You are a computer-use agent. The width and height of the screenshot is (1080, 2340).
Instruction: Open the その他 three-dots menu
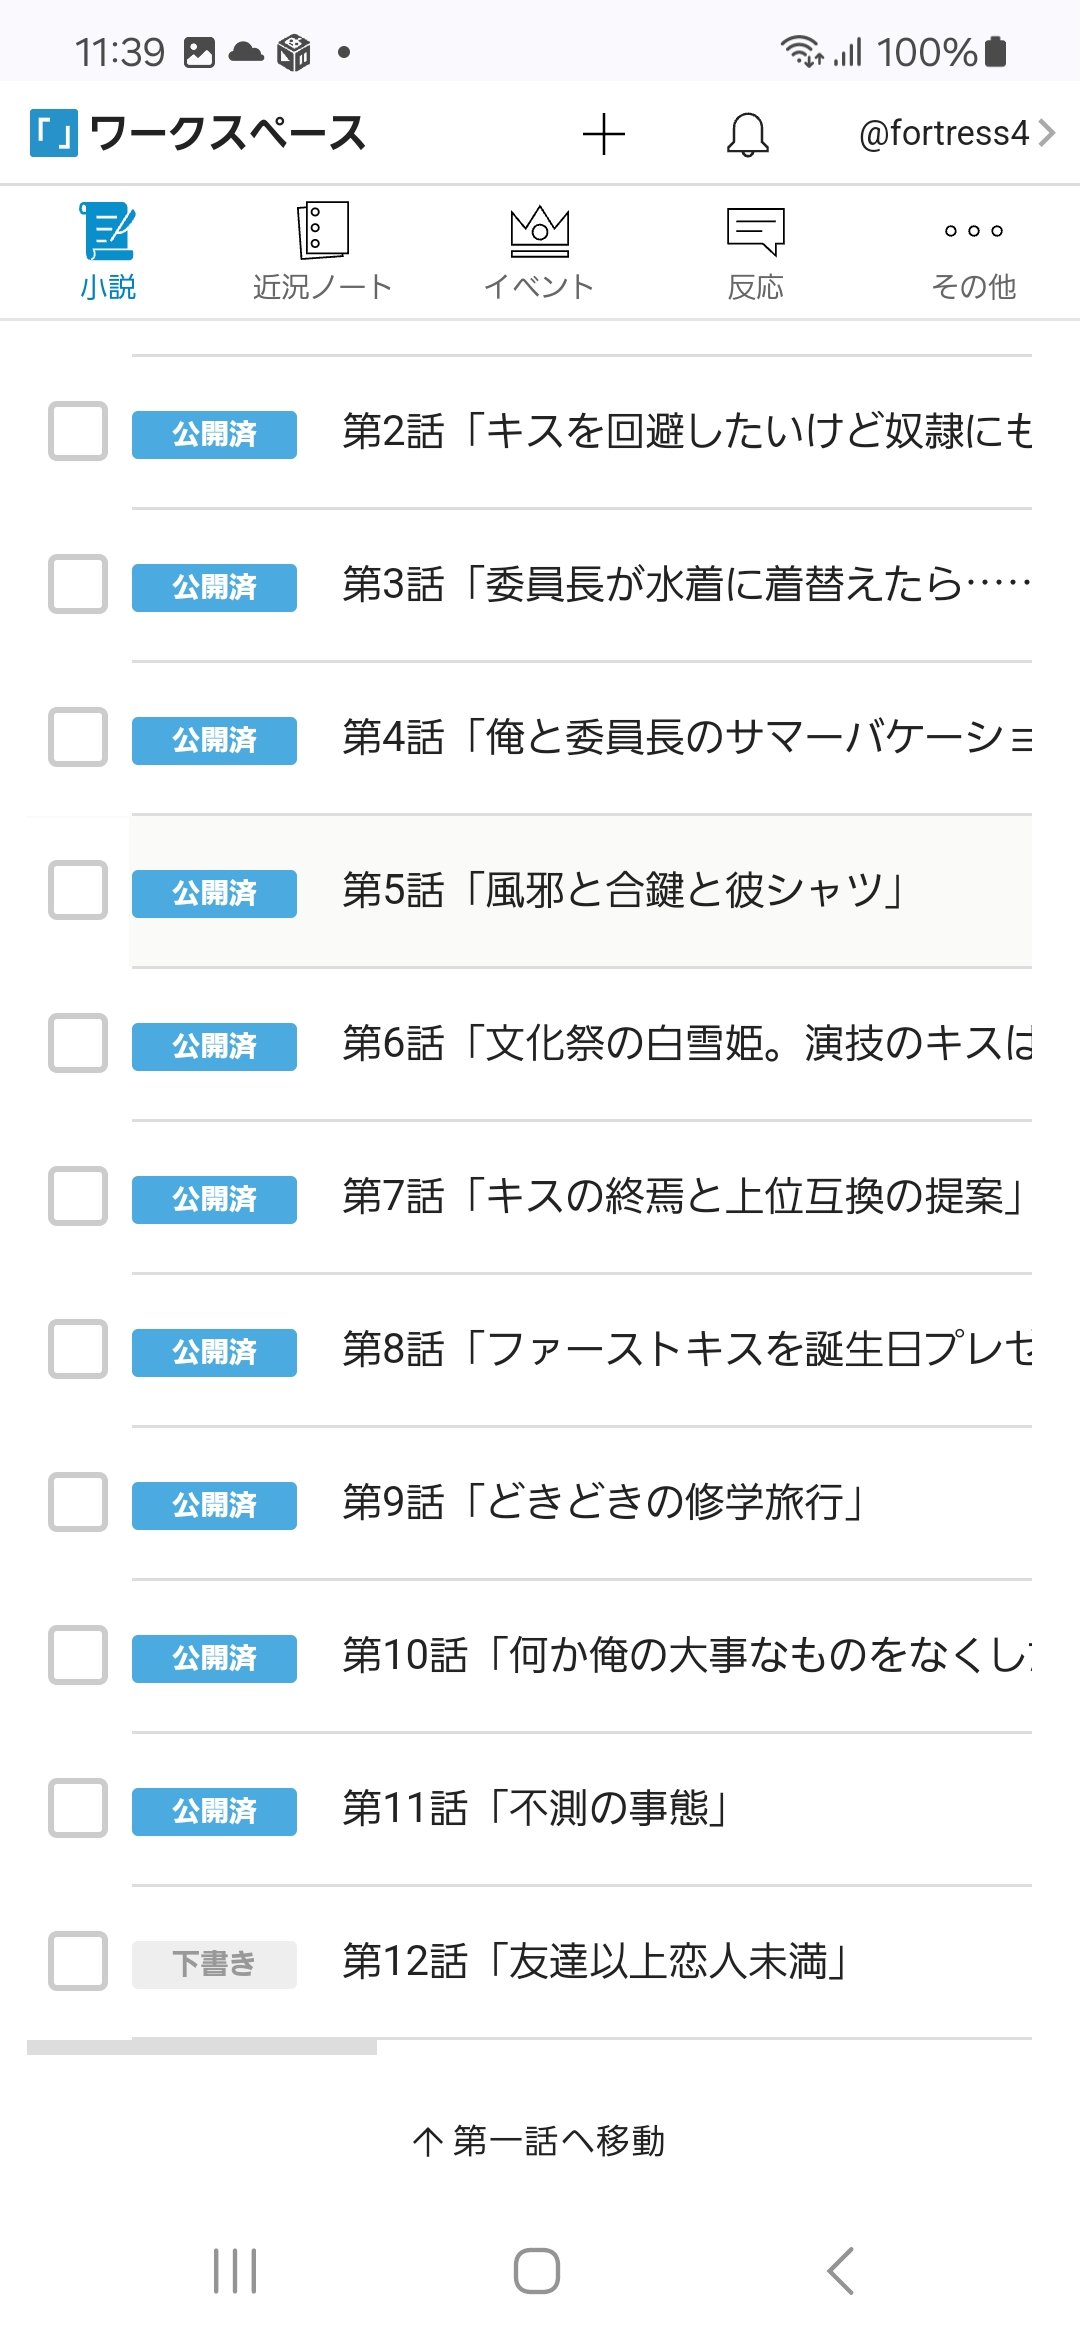[x=973, y=232]
